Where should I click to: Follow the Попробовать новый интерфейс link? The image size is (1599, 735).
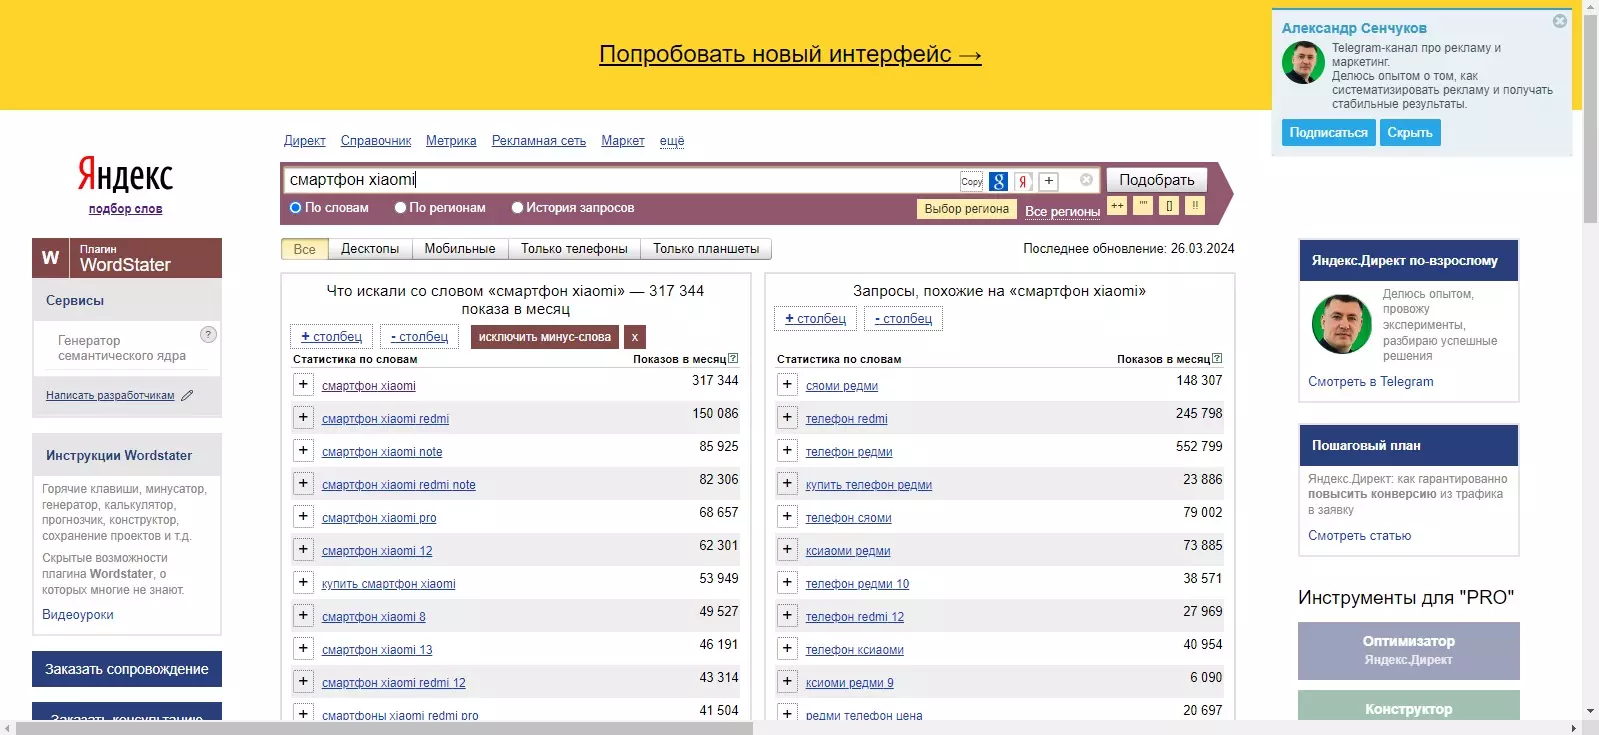pos(790,54)
